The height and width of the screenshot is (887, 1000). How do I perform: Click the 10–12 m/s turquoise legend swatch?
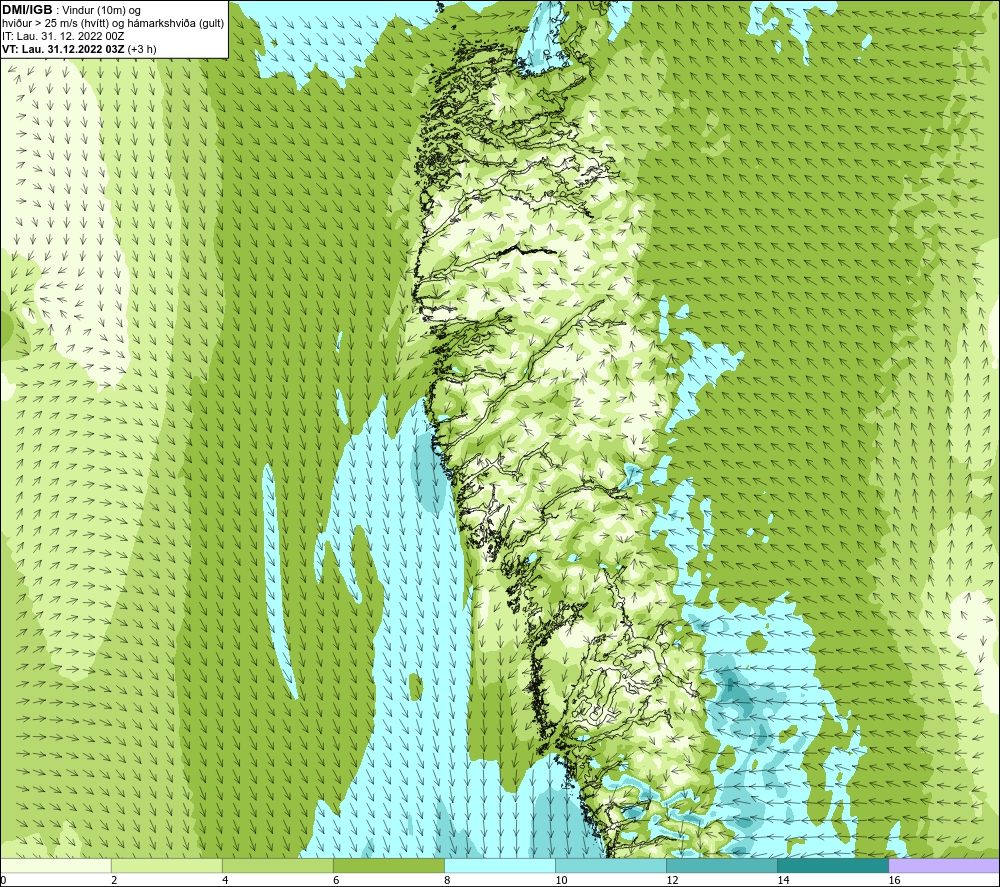tap(611, 865)
